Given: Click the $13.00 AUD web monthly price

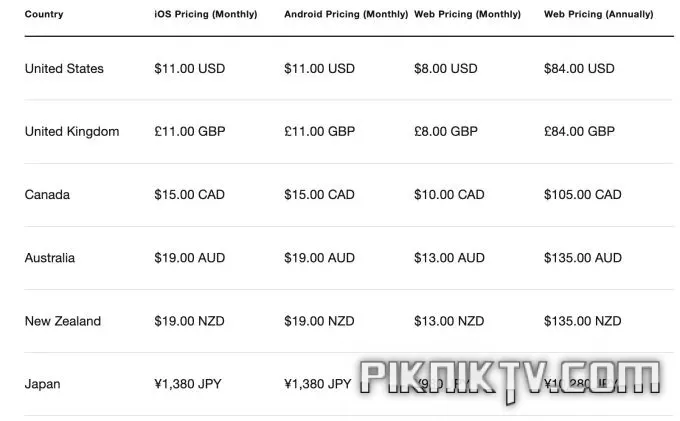Looking at the screenshot, I should 449,258.
